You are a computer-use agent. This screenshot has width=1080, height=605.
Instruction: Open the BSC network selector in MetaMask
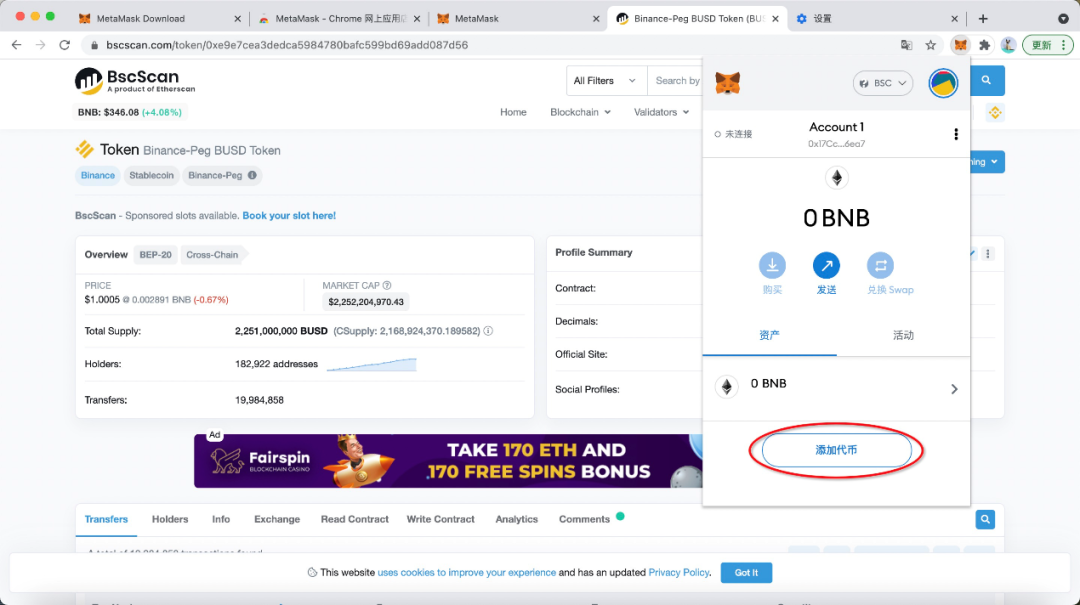[882, 83]
